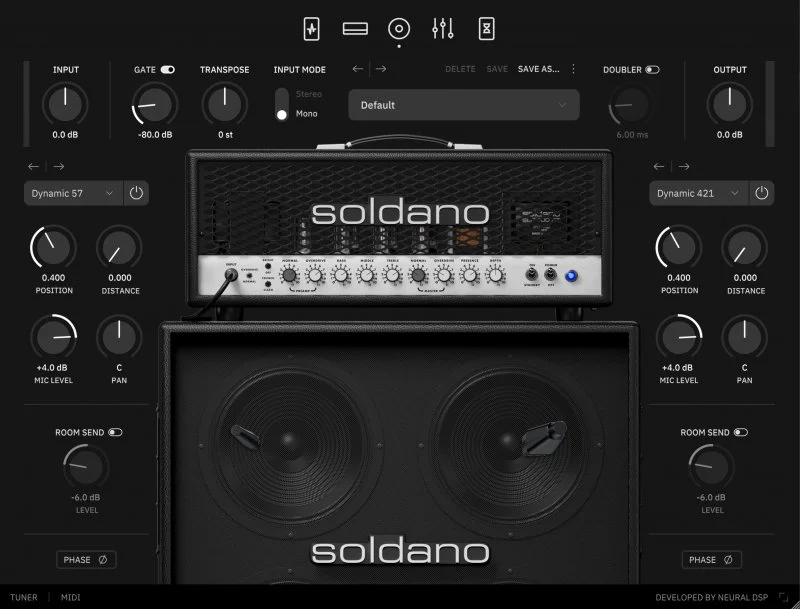Click the Doubler time knob
The width and height of the screenshot is (800, 609).
coord(631,104)
